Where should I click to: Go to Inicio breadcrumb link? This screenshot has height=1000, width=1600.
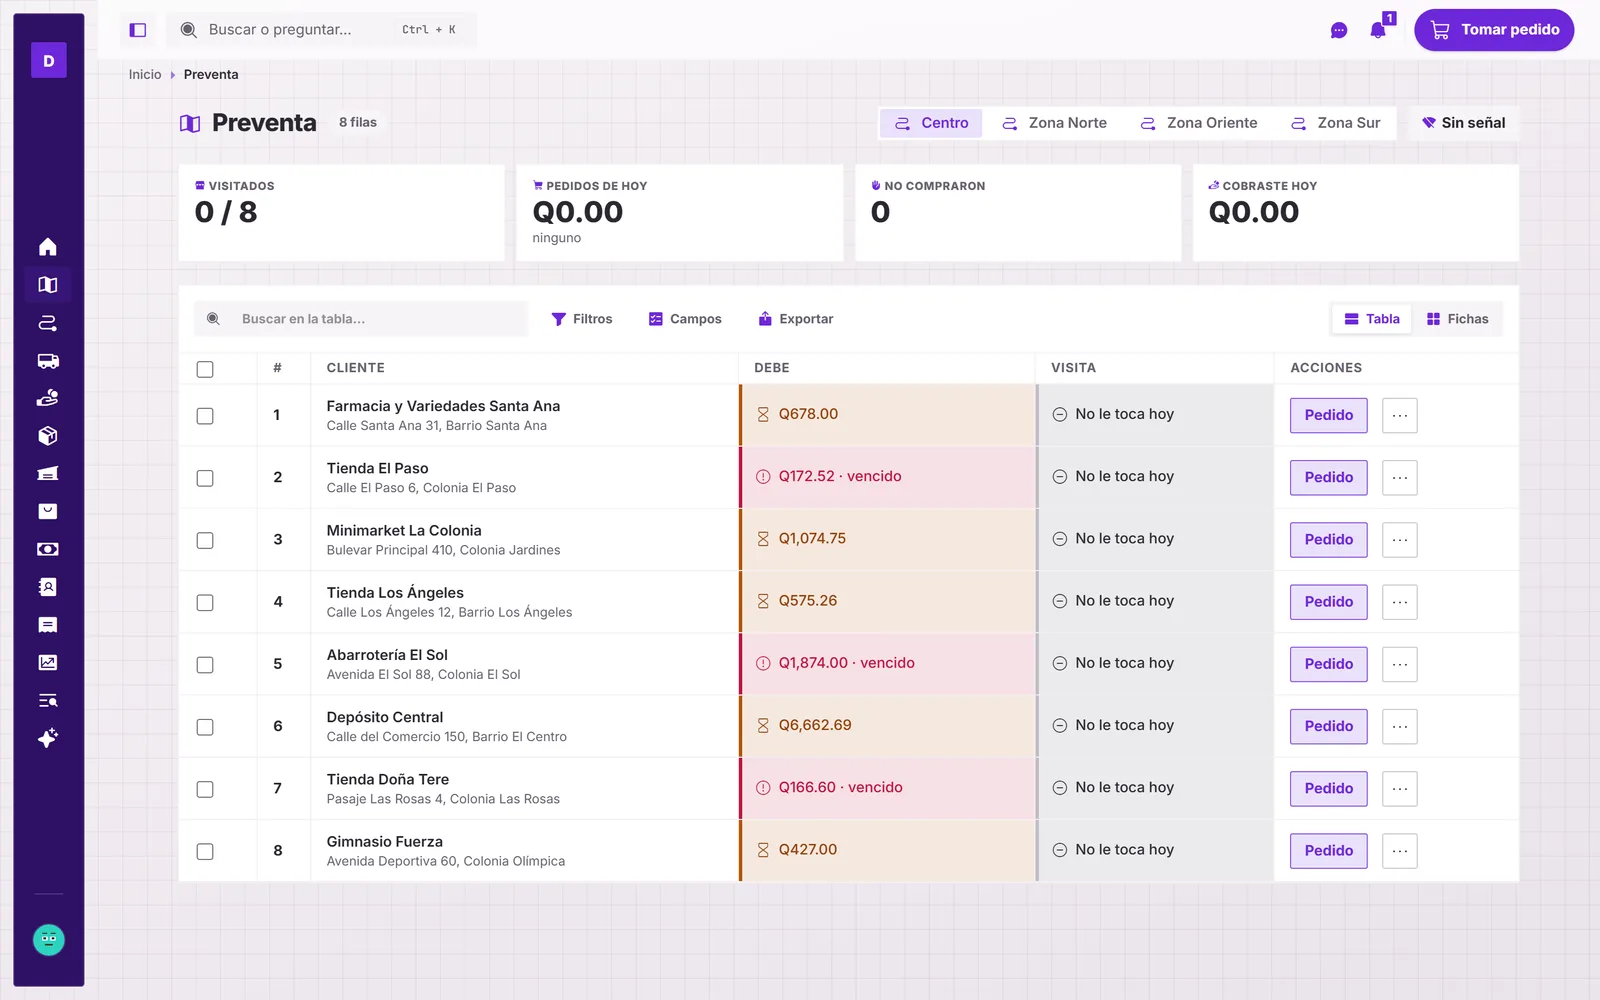145,75
